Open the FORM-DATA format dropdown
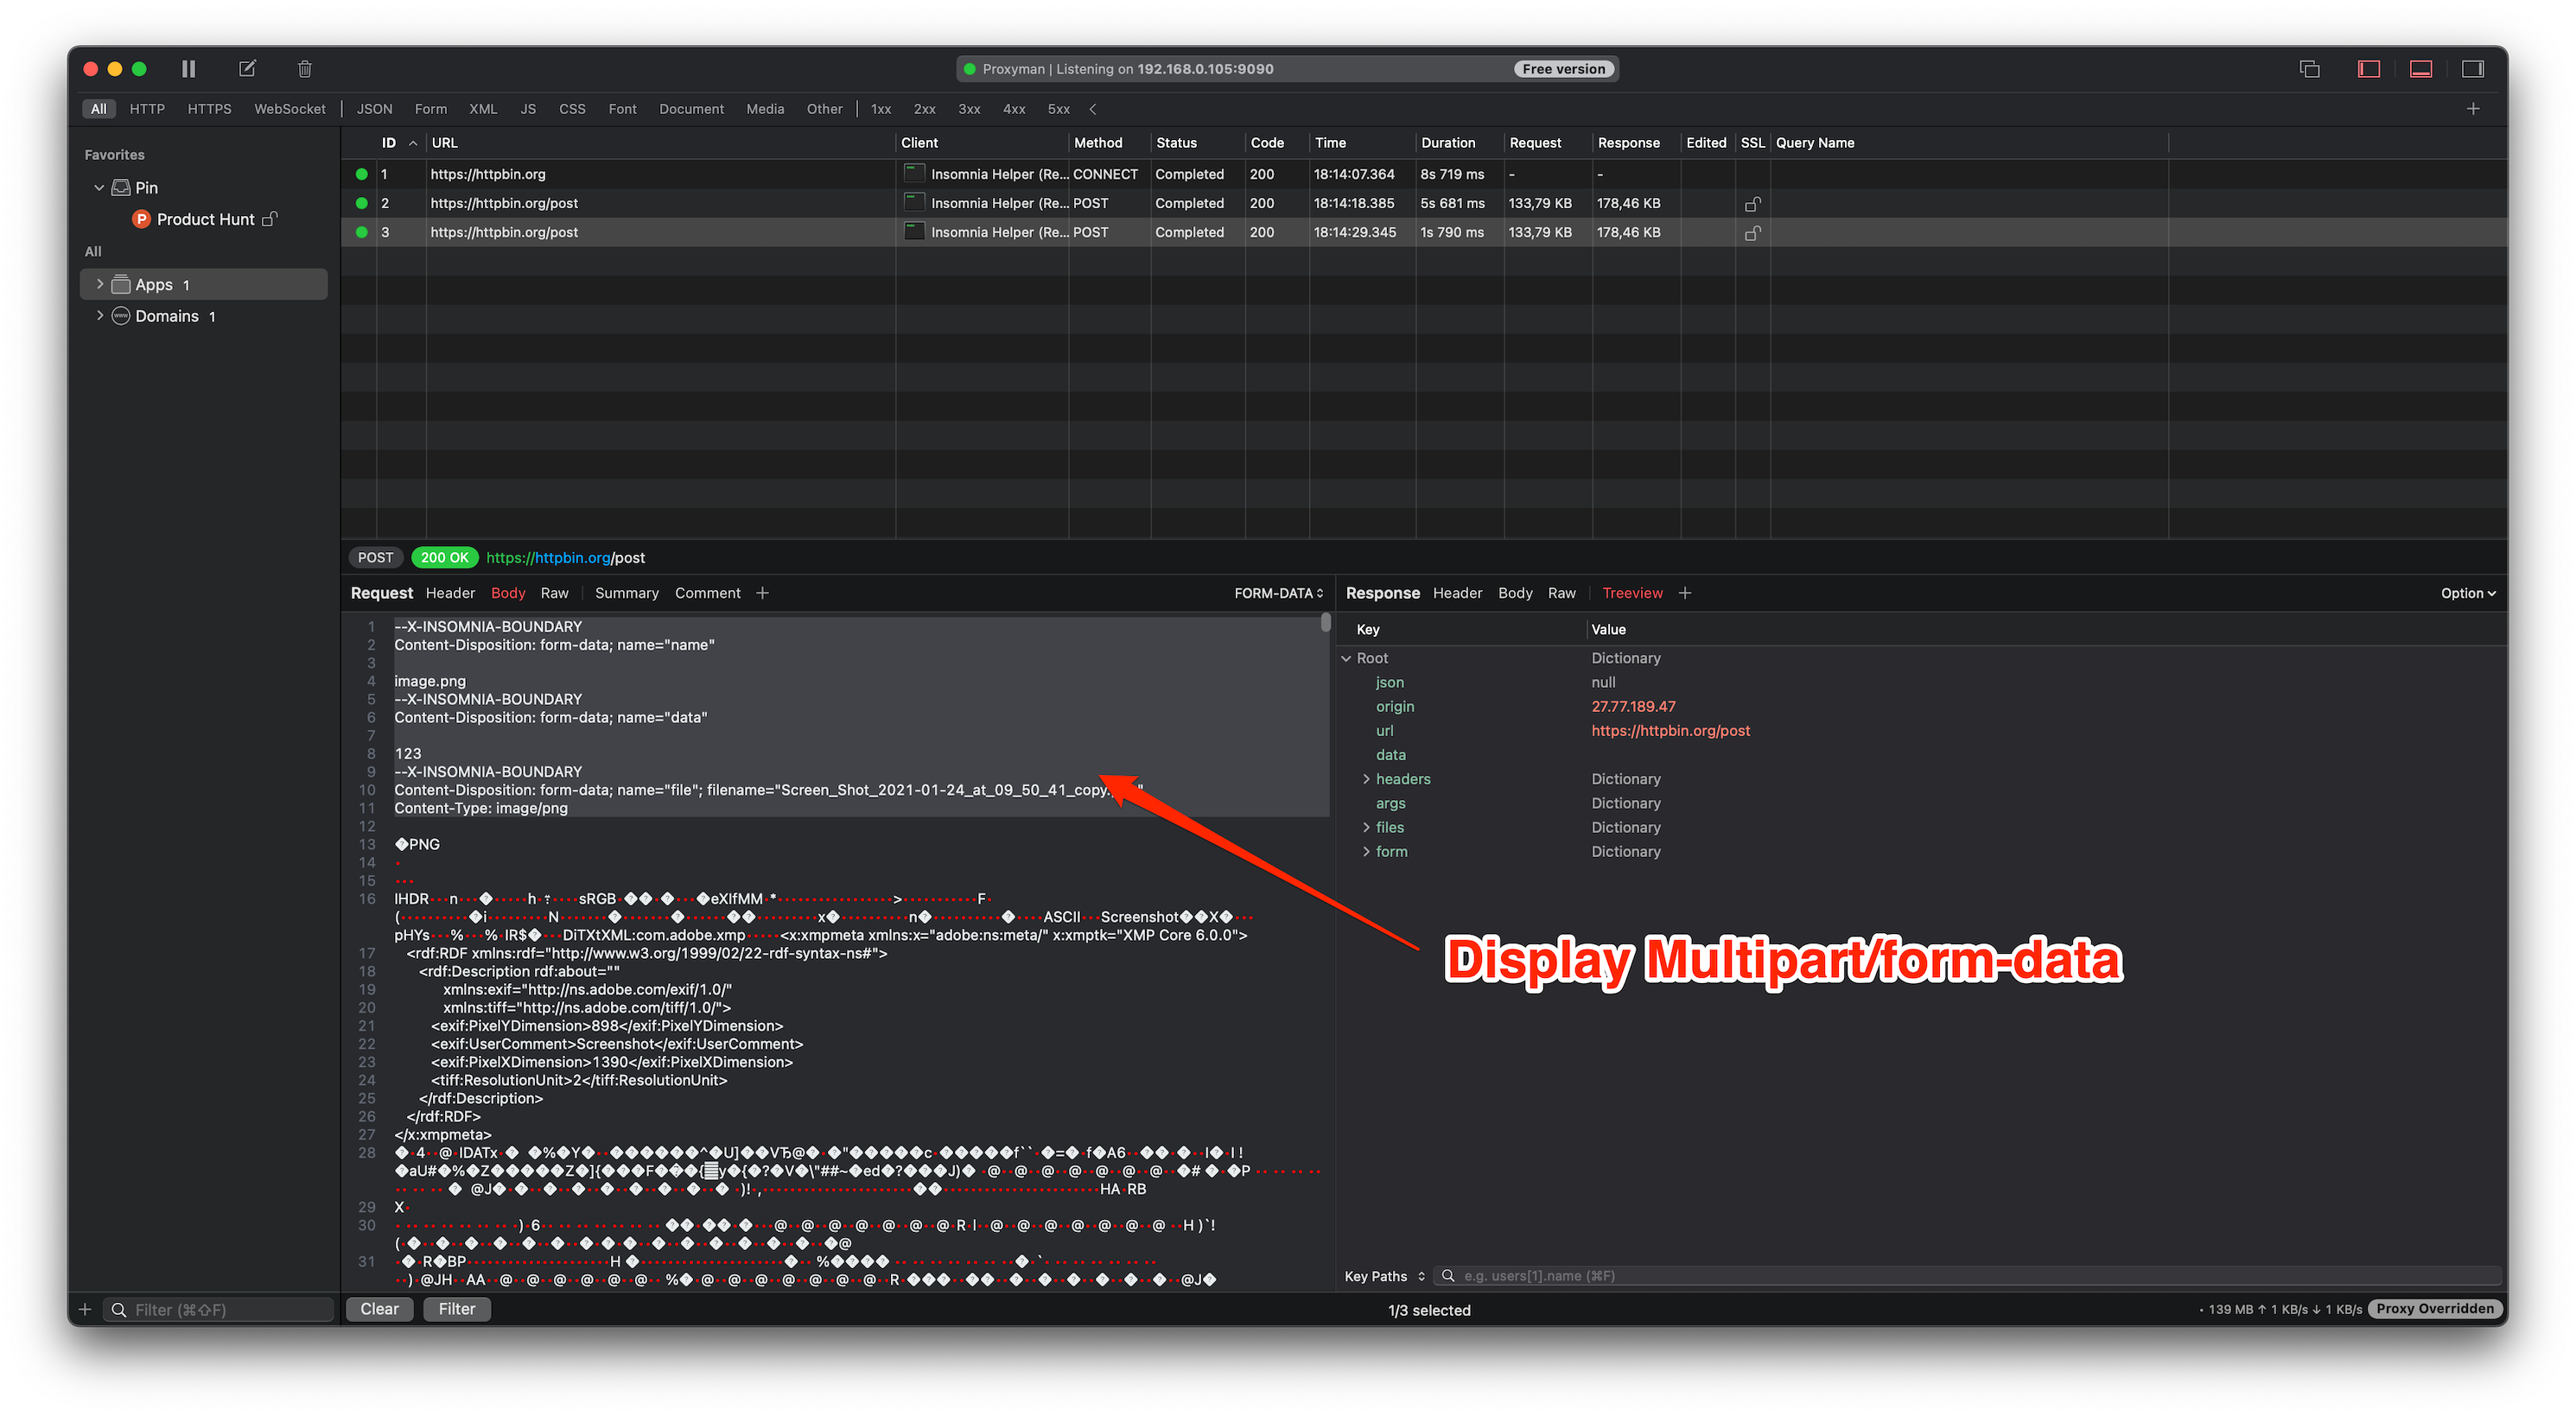The height and width of the screenshot is (1416, 2576). (1278, 593)
